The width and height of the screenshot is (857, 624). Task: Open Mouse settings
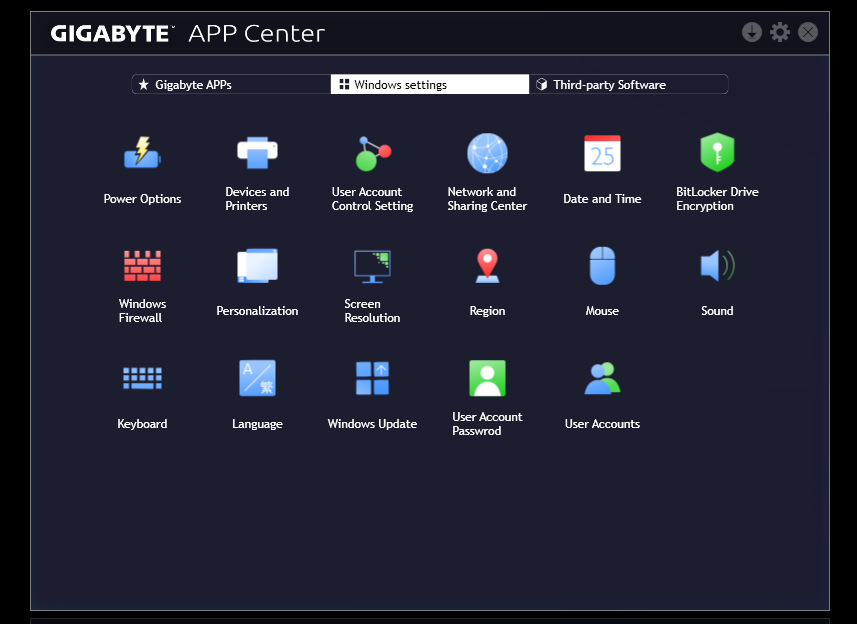pyautogui.click(x=602, y=267)
